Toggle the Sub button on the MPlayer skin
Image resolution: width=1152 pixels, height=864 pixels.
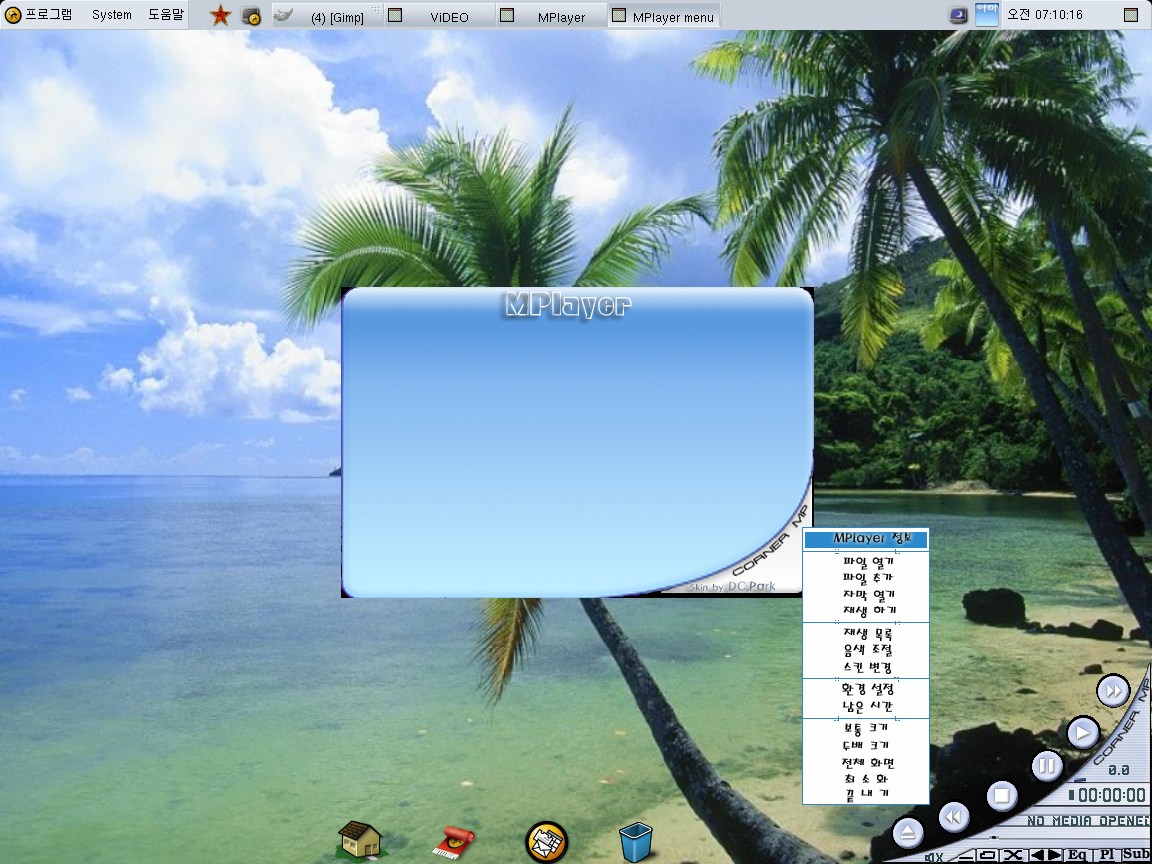pos(1136,855)
